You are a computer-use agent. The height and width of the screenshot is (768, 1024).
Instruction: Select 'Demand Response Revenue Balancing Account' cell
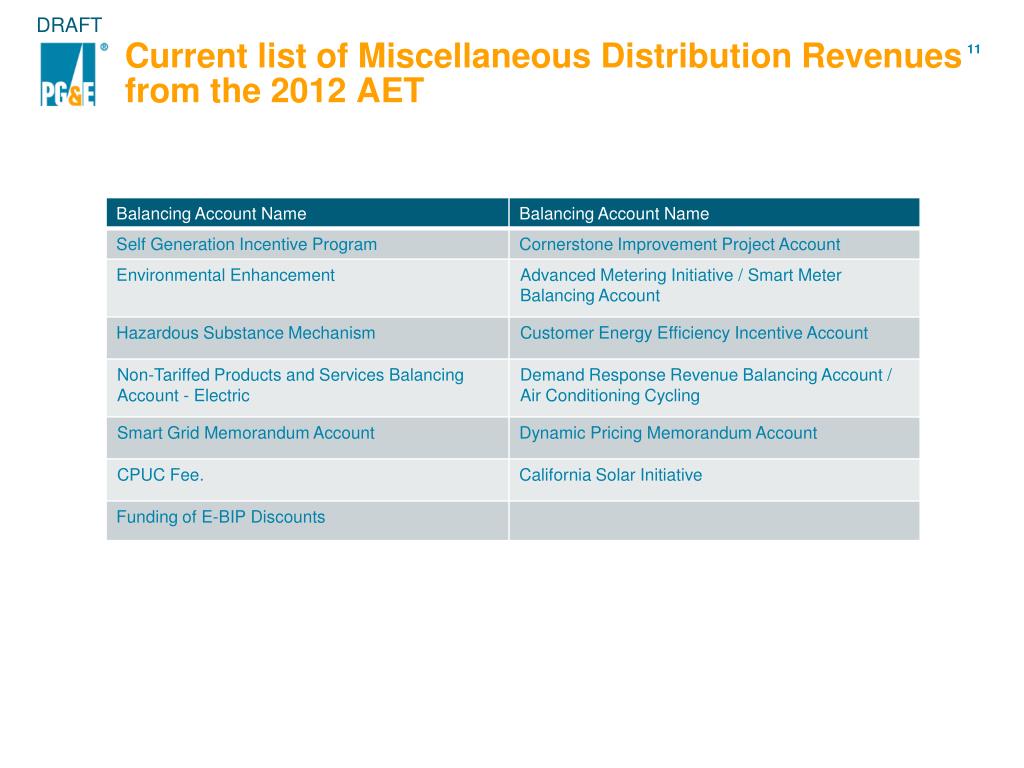point(714,388)
